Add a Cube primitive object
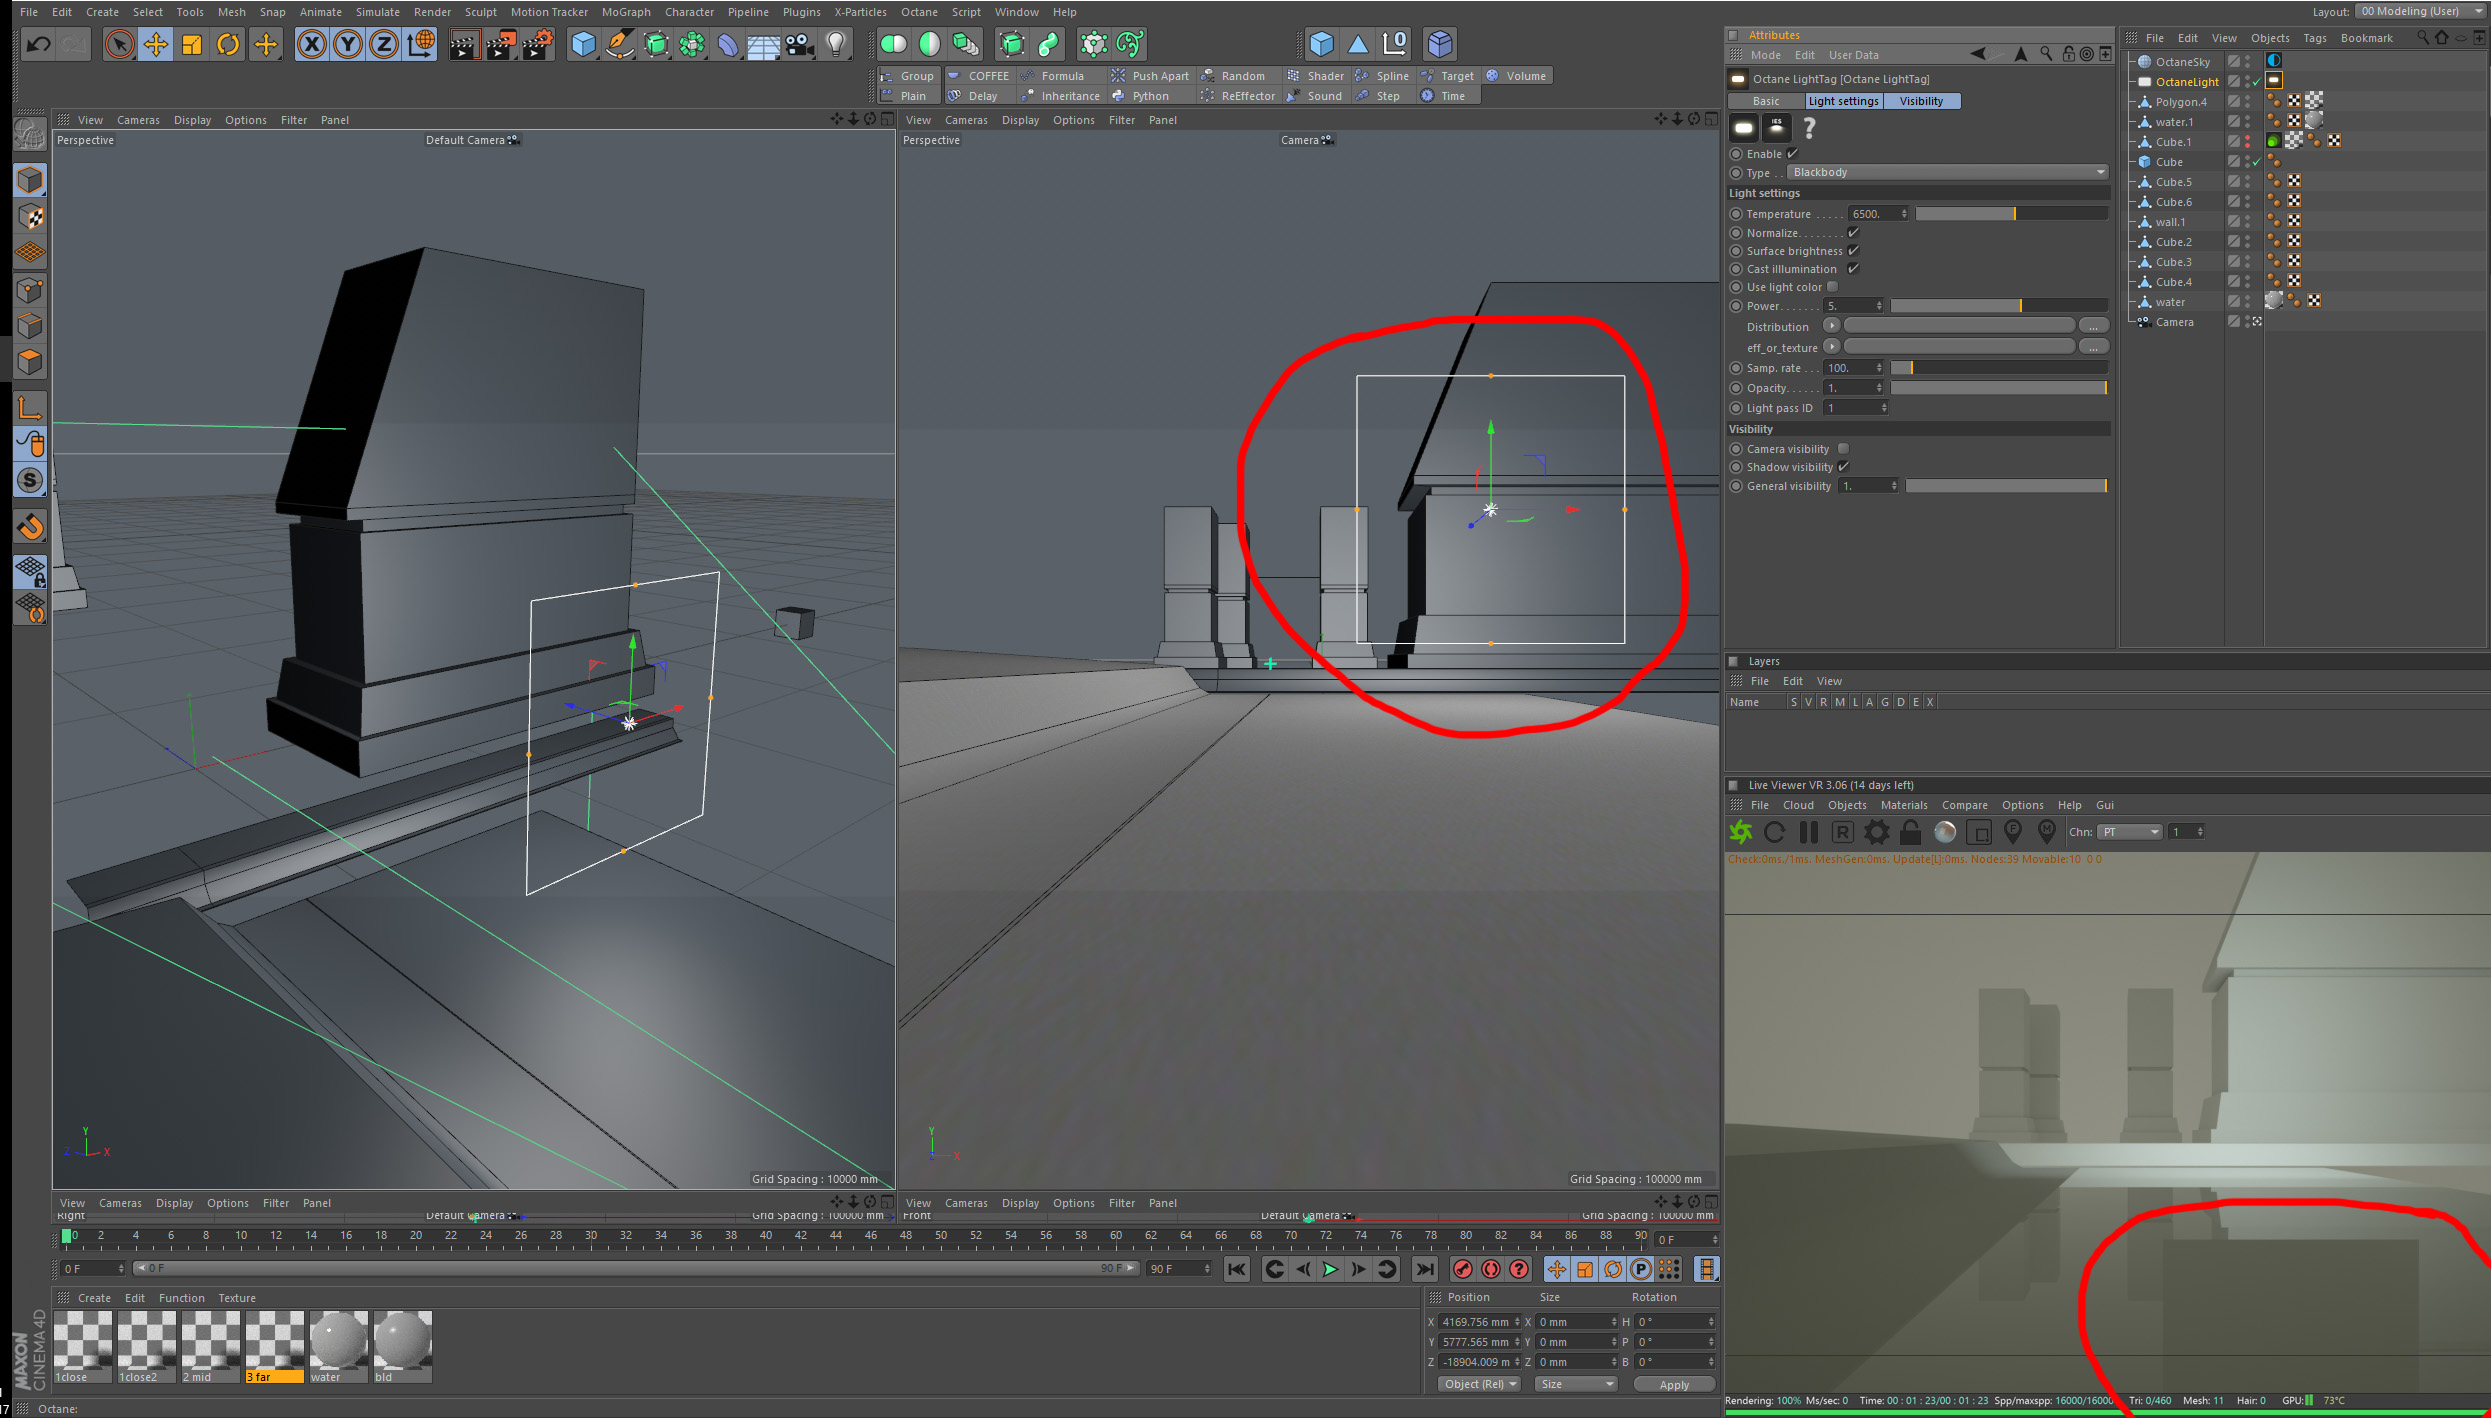 coord(583,44)
